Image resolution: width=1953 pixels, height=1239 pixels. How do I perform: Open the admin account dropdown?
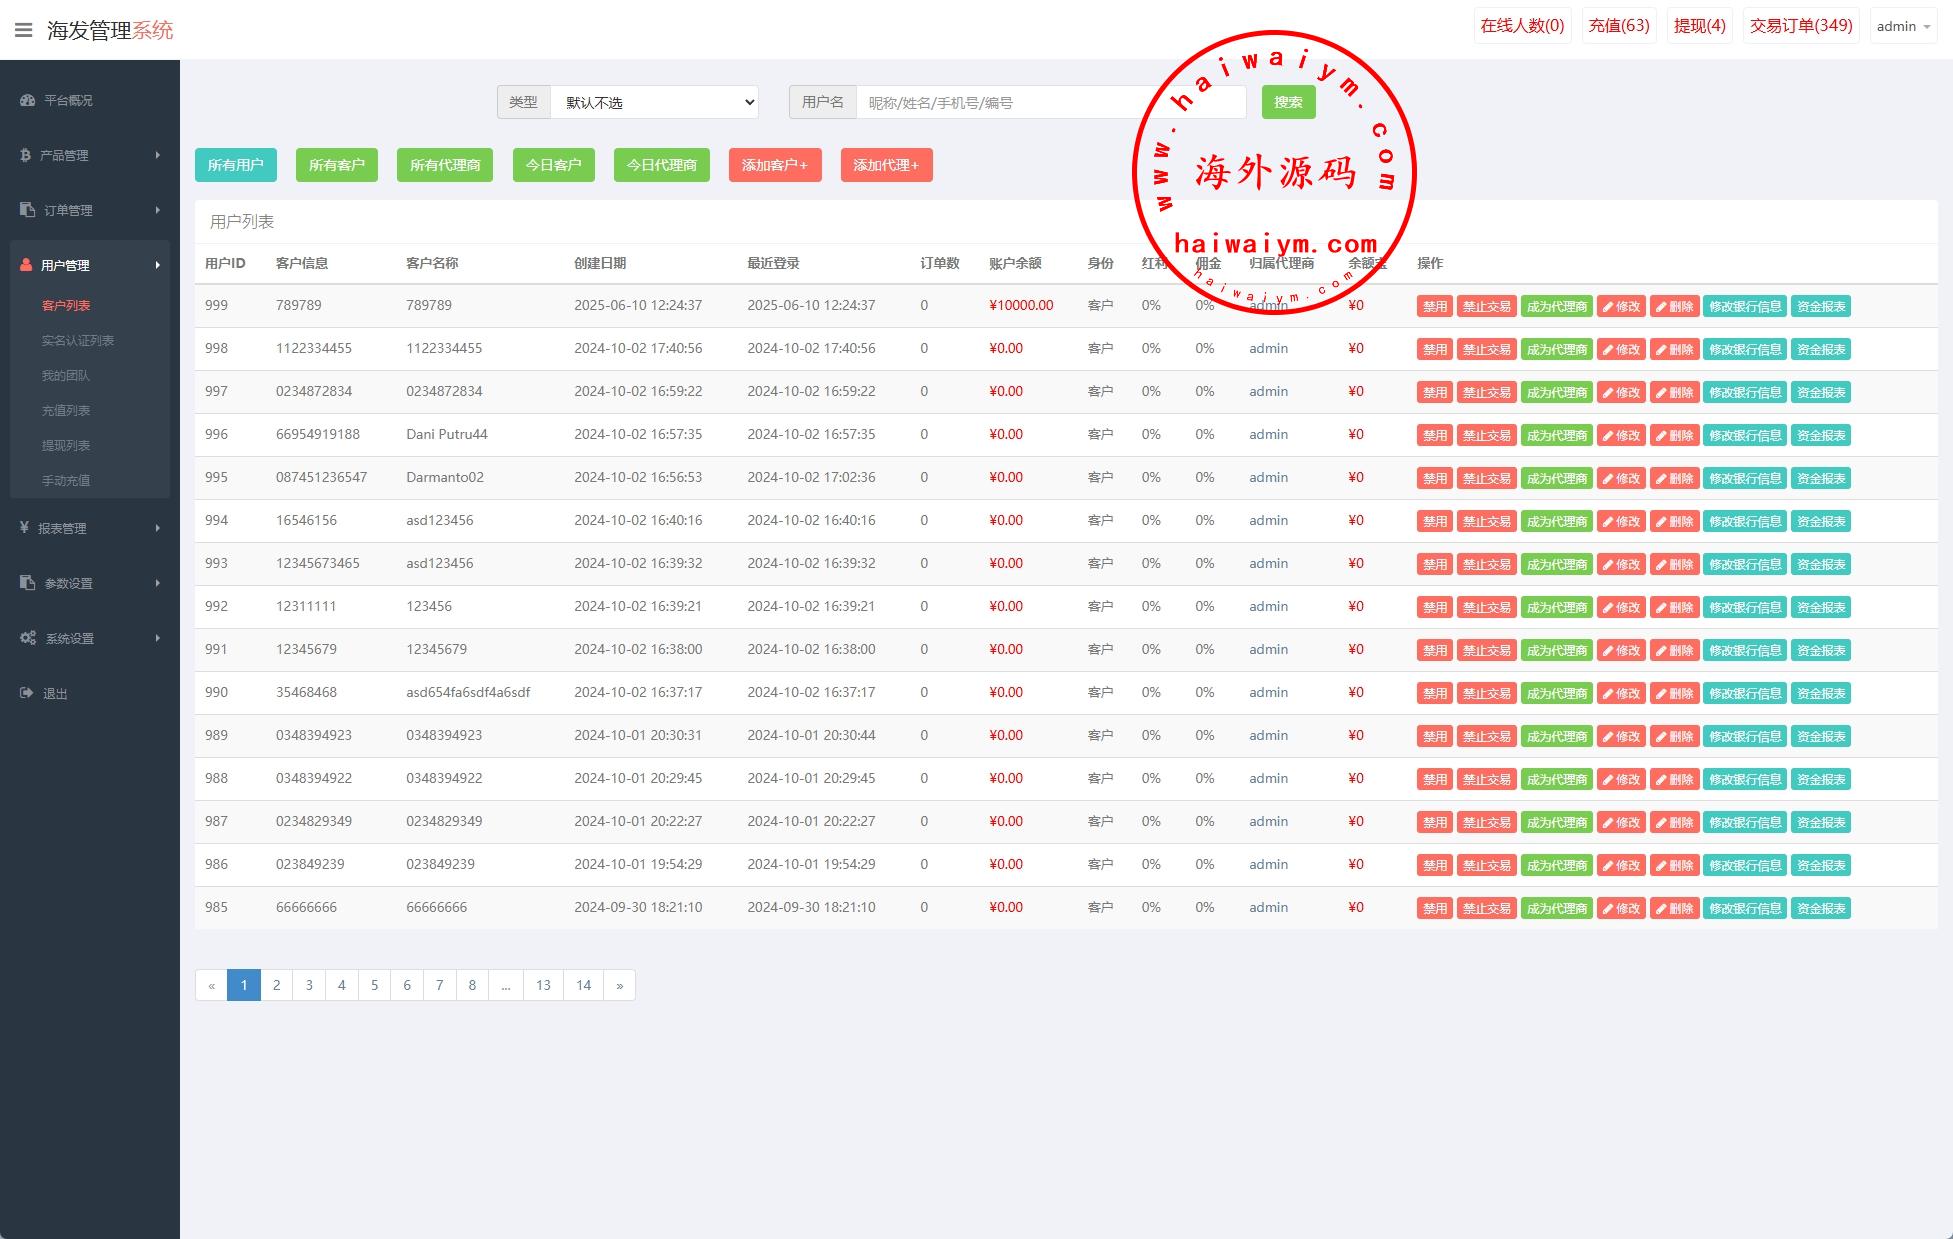coord(1902,27)
